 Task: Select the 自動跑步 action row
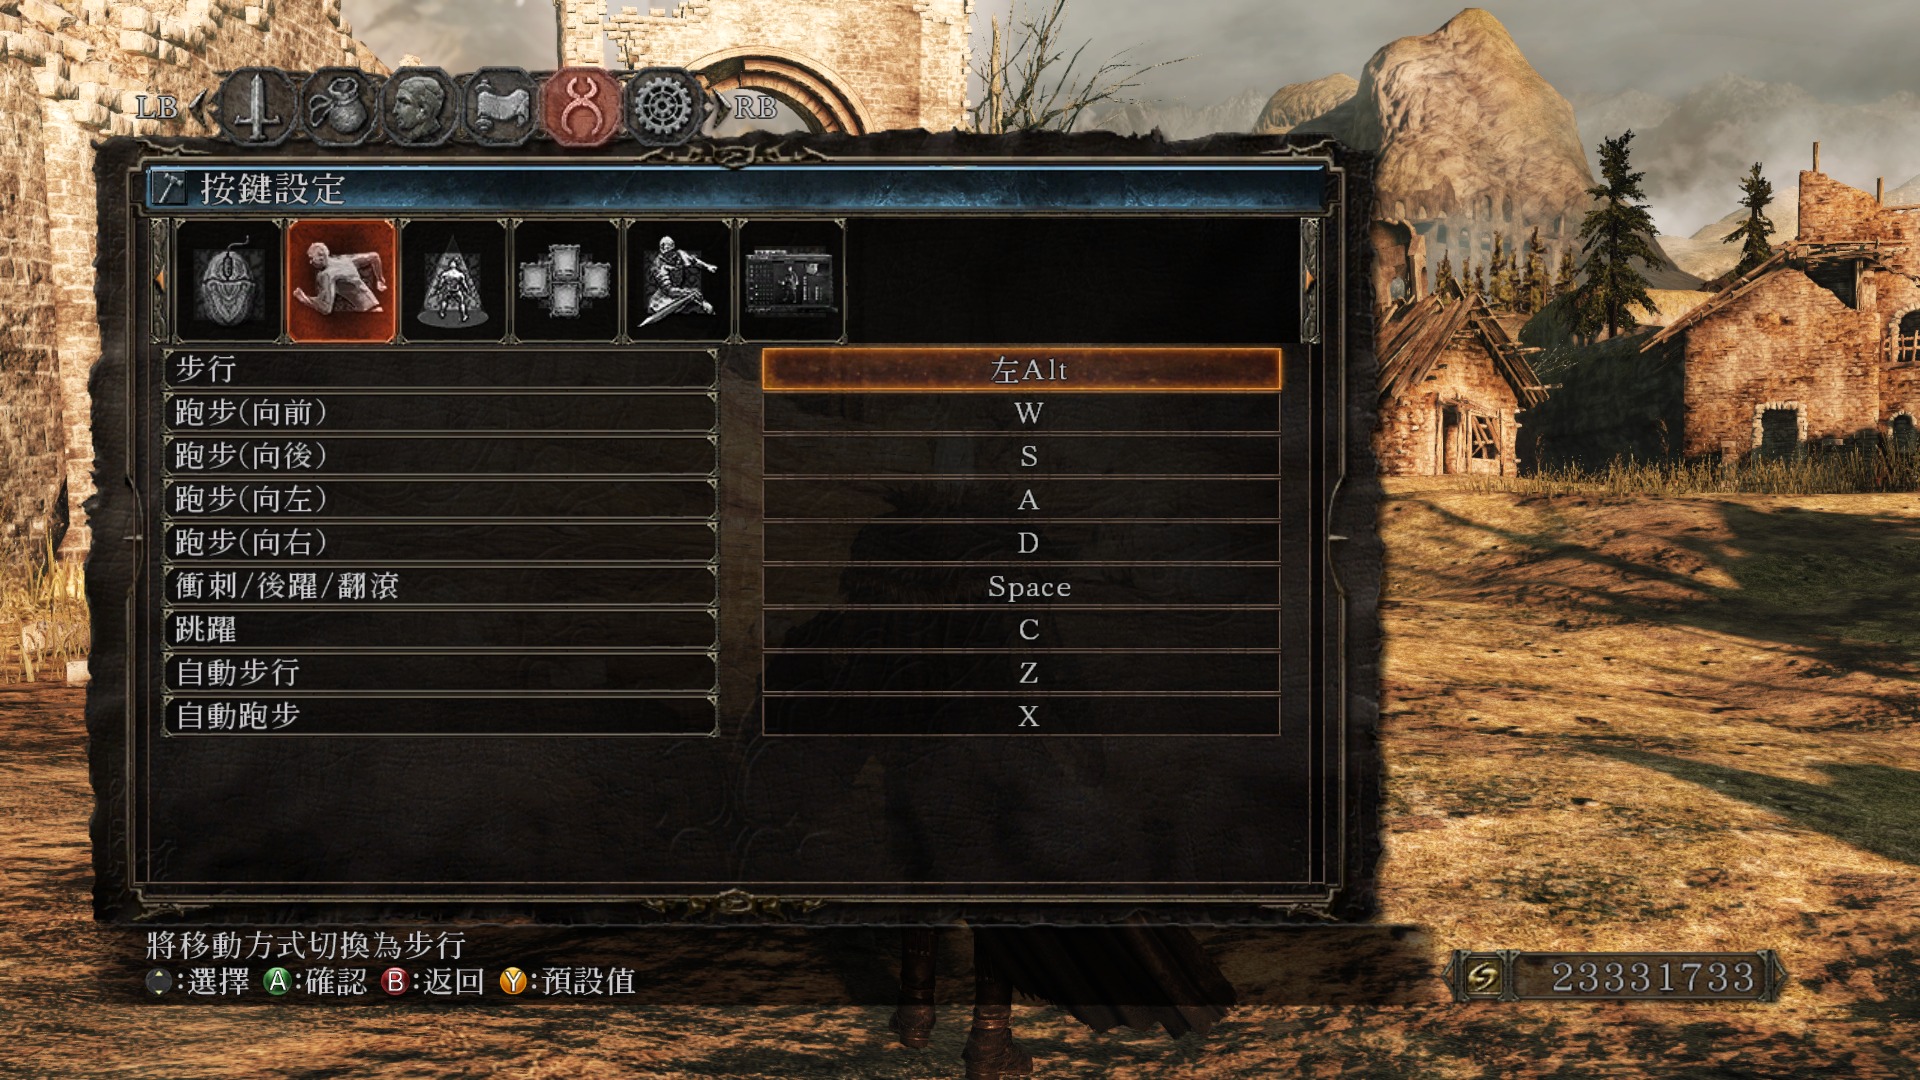(x=440, y=716)
